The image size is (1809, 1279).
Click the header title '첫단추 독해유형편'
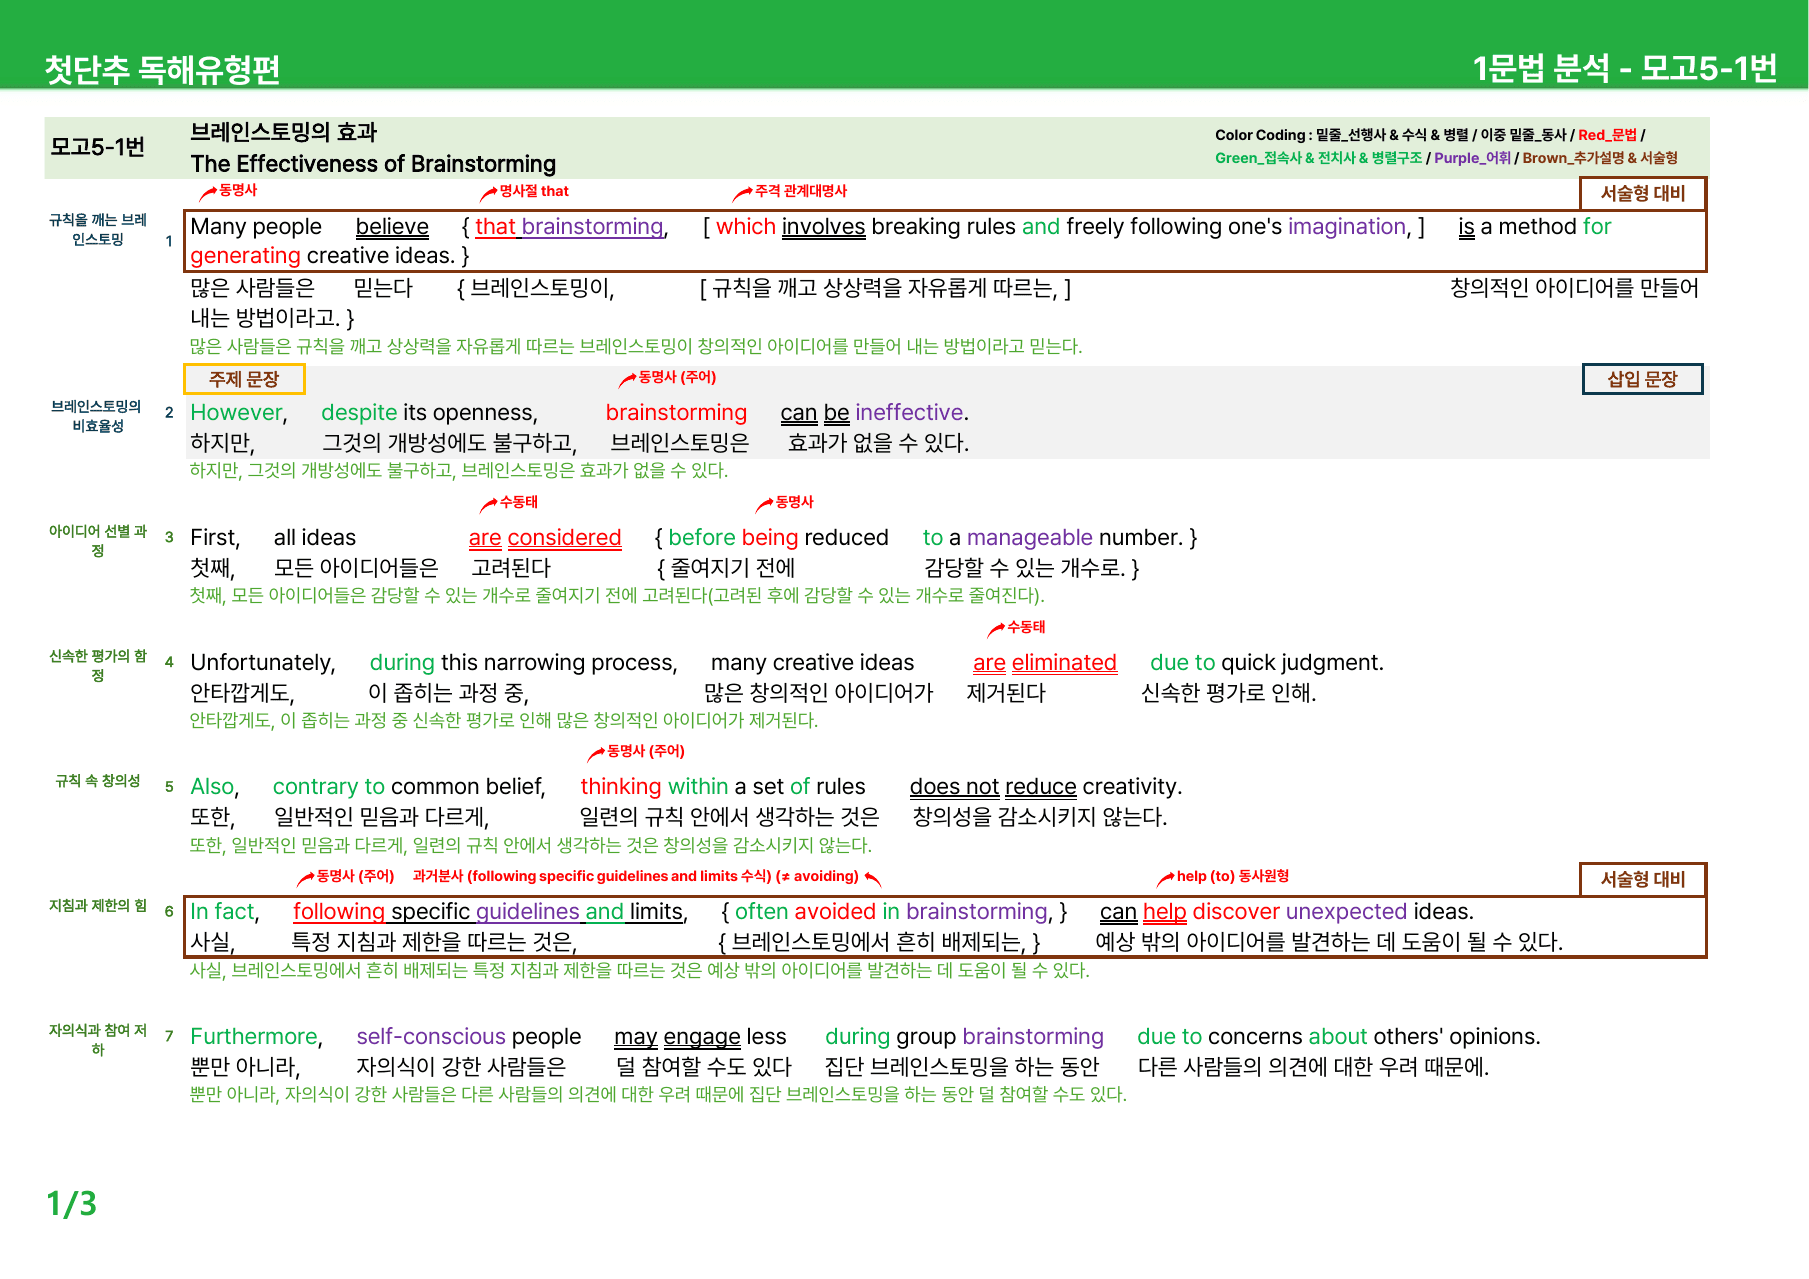click(162, 69)
